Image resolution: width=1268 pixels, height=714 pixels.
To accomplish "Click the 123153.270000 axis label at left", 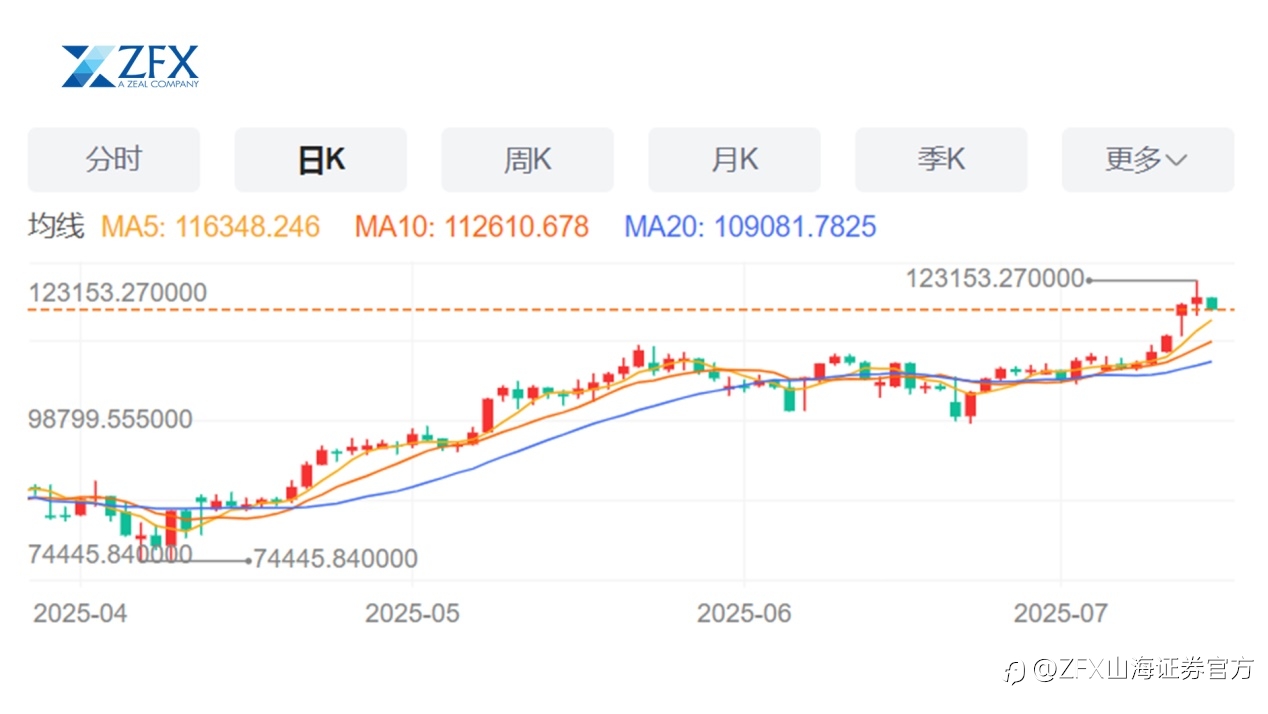I will click(117, 292).
